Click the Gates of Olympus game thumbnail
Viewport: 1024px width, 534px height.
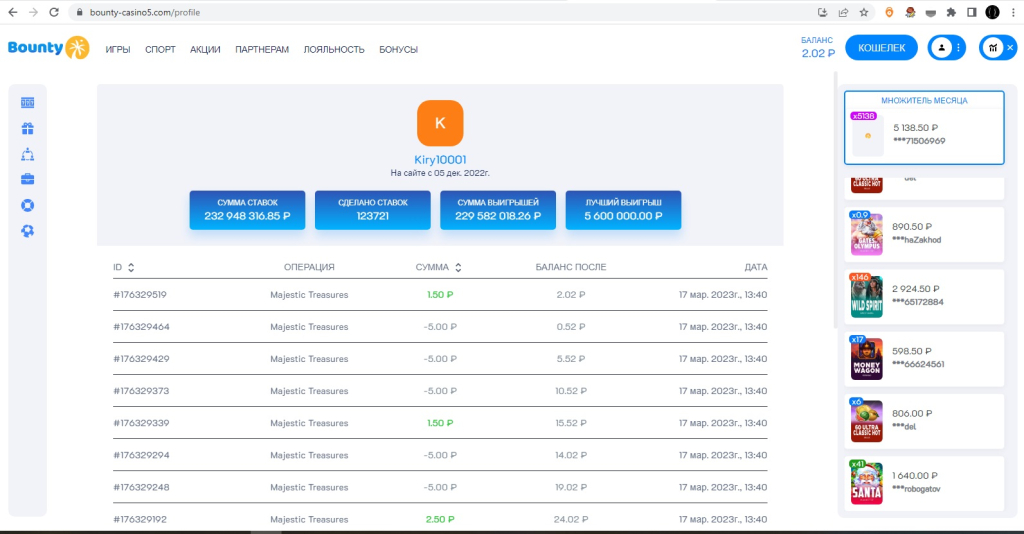pyautogui.click(x=867, y=234)
